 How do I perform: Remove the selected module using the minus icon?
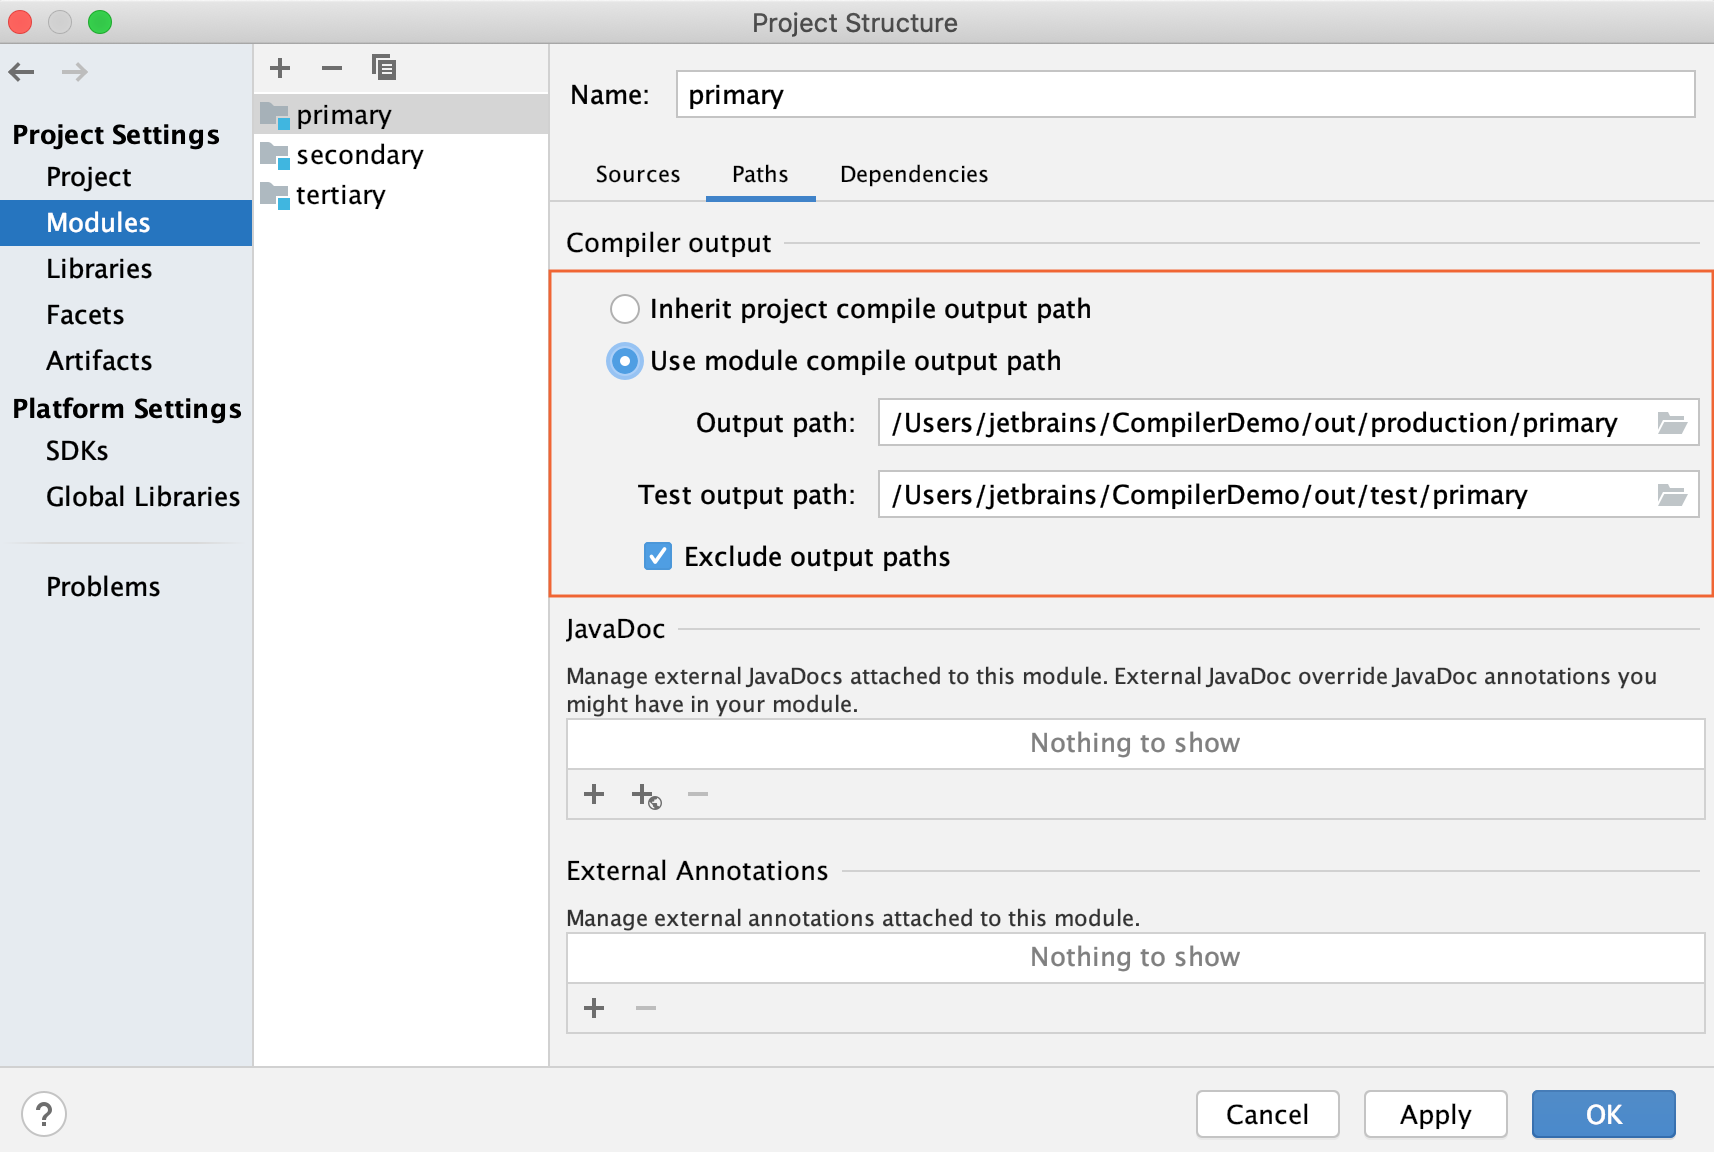331,67
